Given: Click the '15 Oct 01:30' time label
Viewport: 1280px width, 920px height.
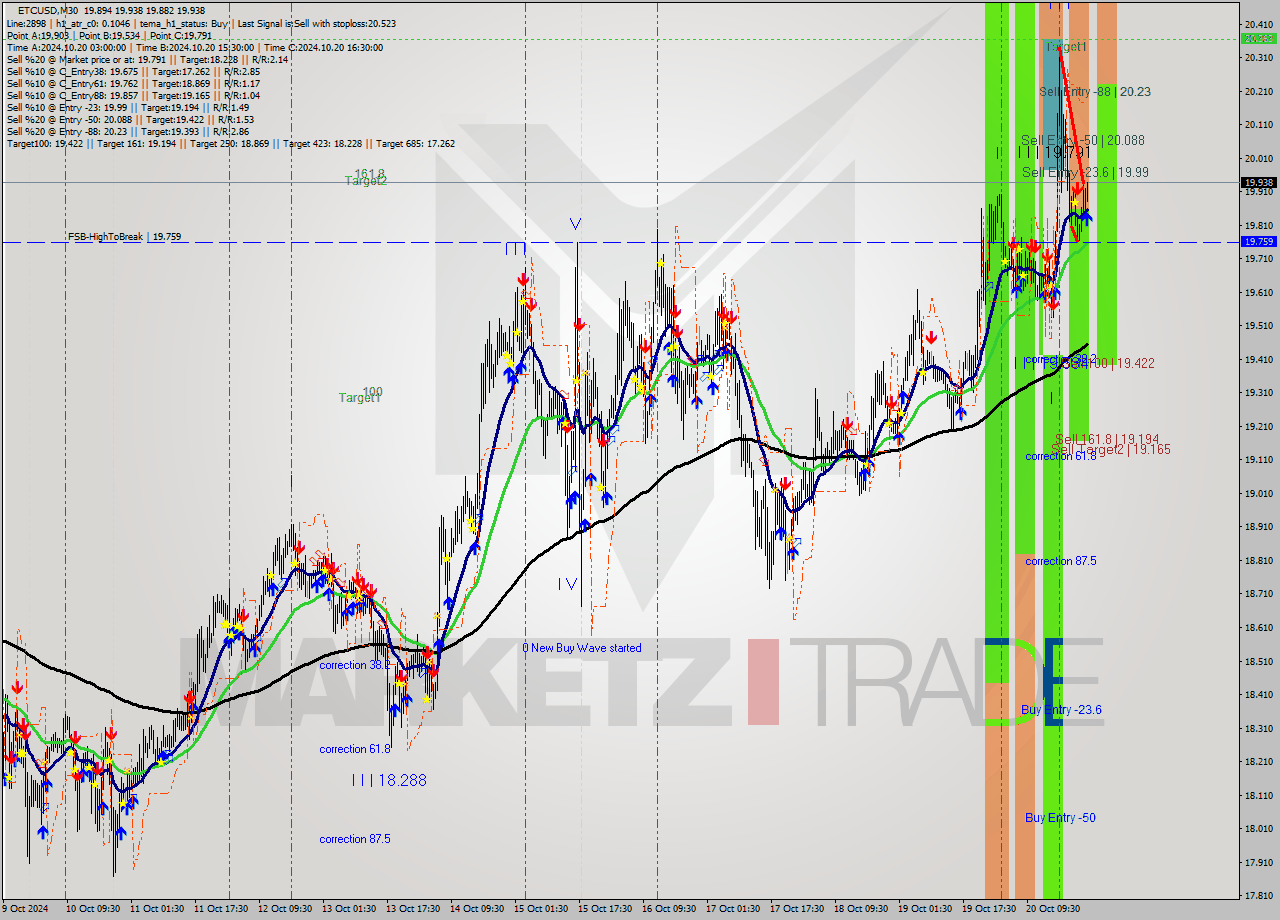Looking at the screenshot, I should tap(541, 909).
